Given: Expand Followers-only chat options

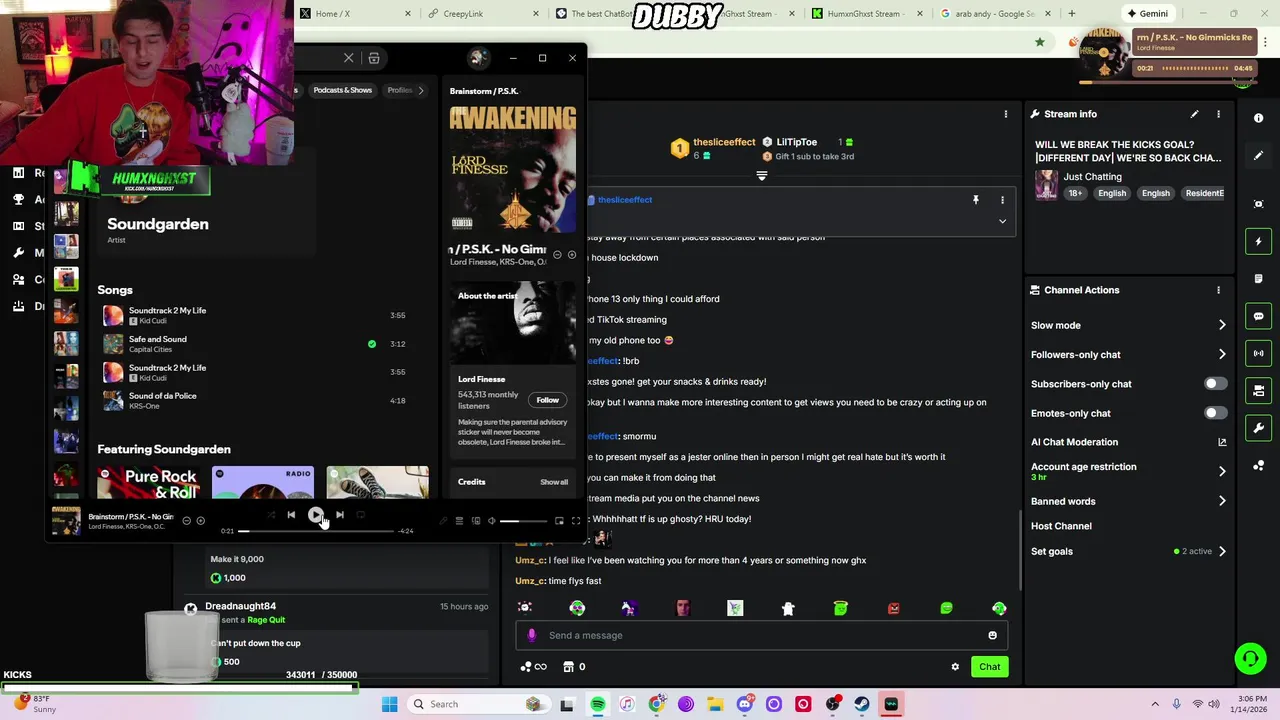Looking at the screenshot, I should [1222, 354].
